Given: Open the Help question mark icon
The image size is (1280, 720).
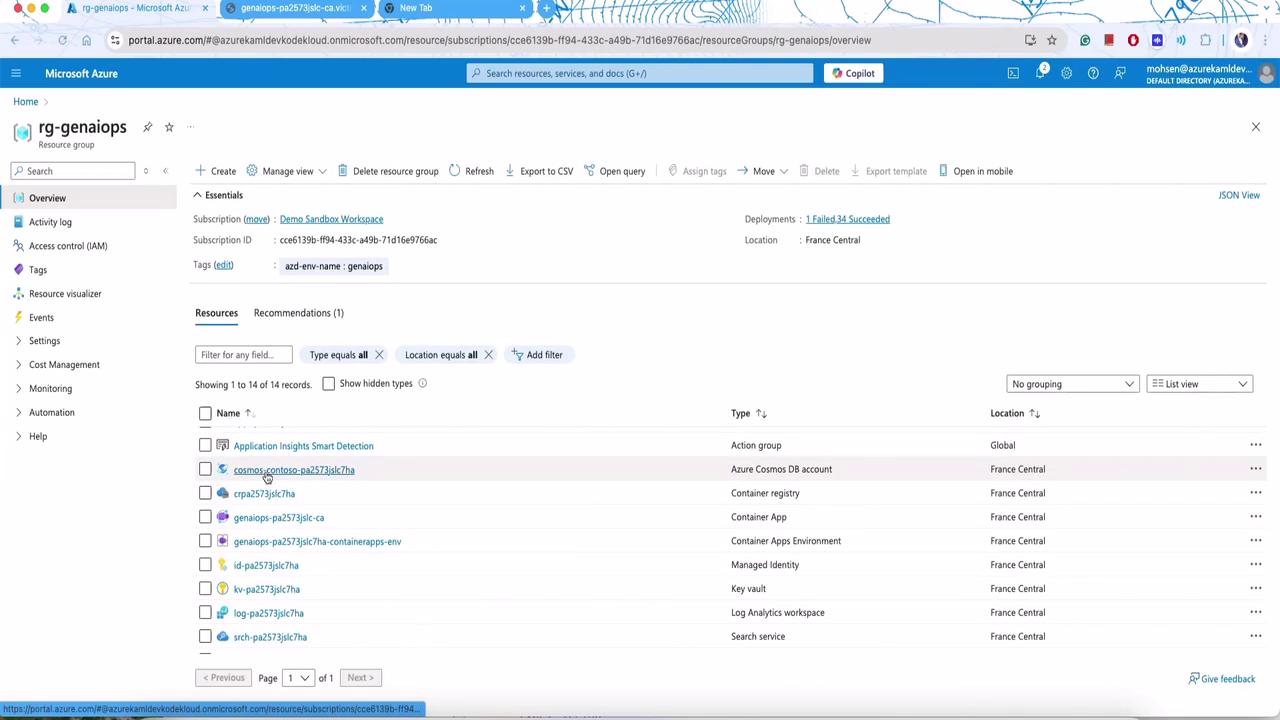Looking at the screenshot, I should coord(1093,73).
